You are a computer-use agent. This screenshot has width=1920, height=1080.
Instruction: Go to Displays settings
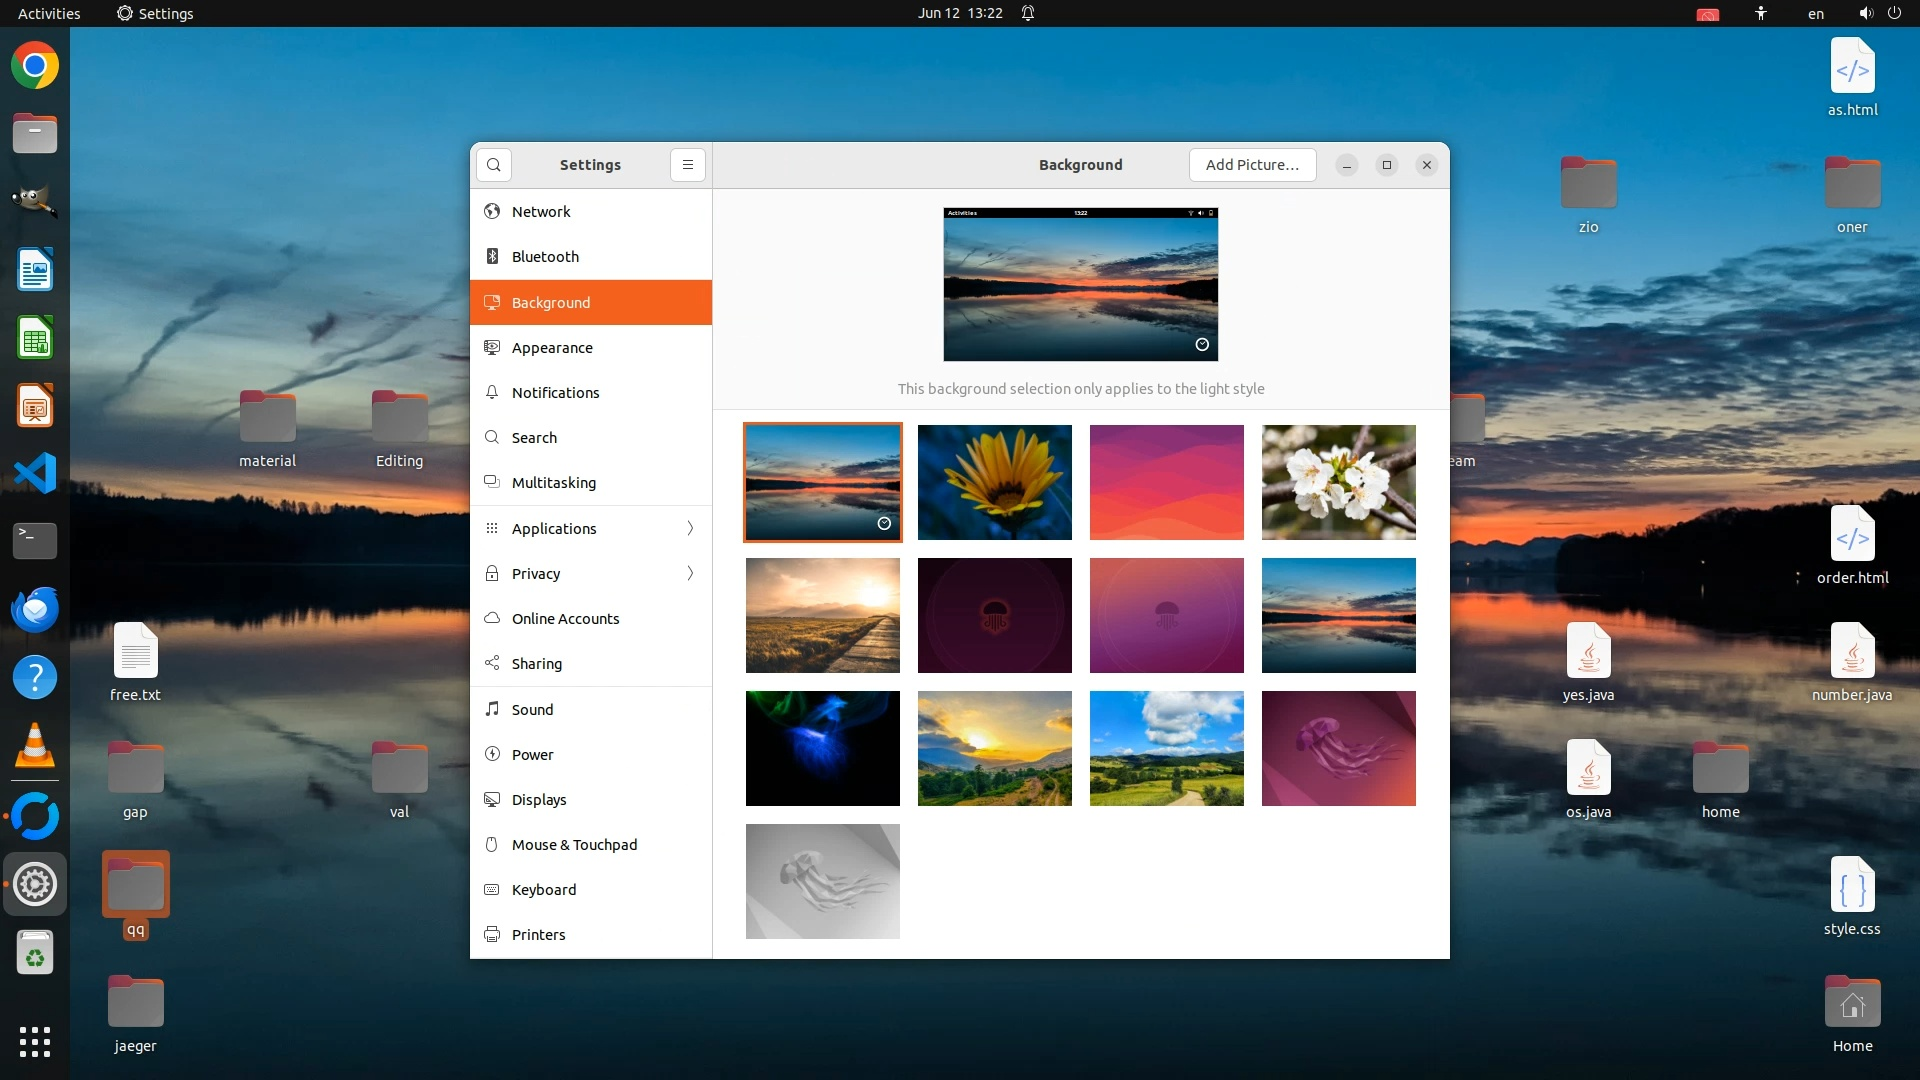539,800
